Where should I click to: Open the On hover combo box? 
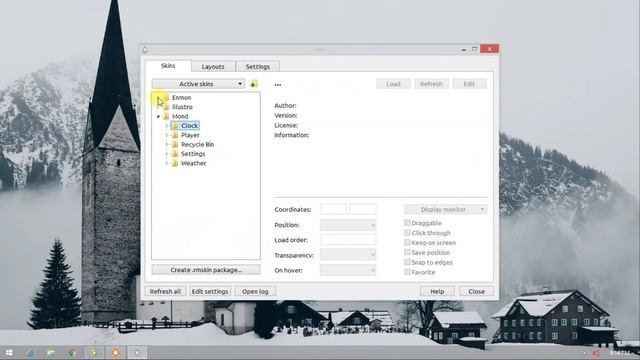[x=348, y=270]
